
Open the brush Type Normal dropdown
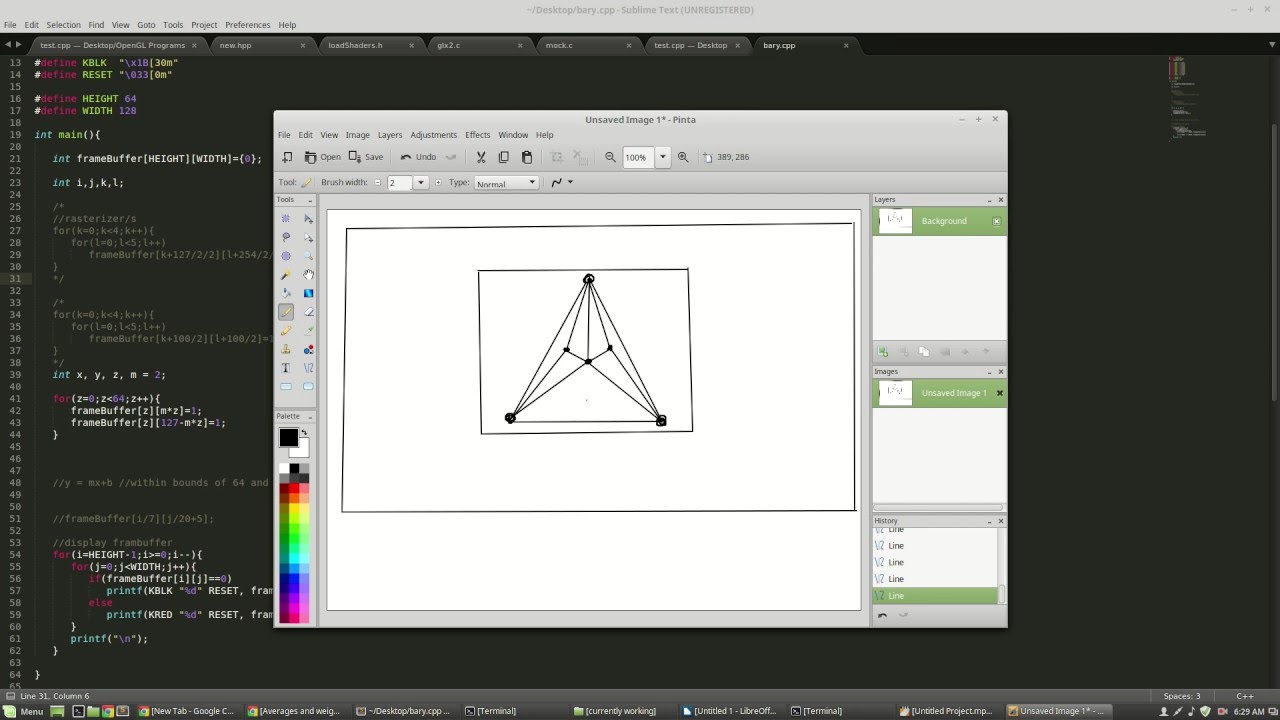[x=506, y=183]
